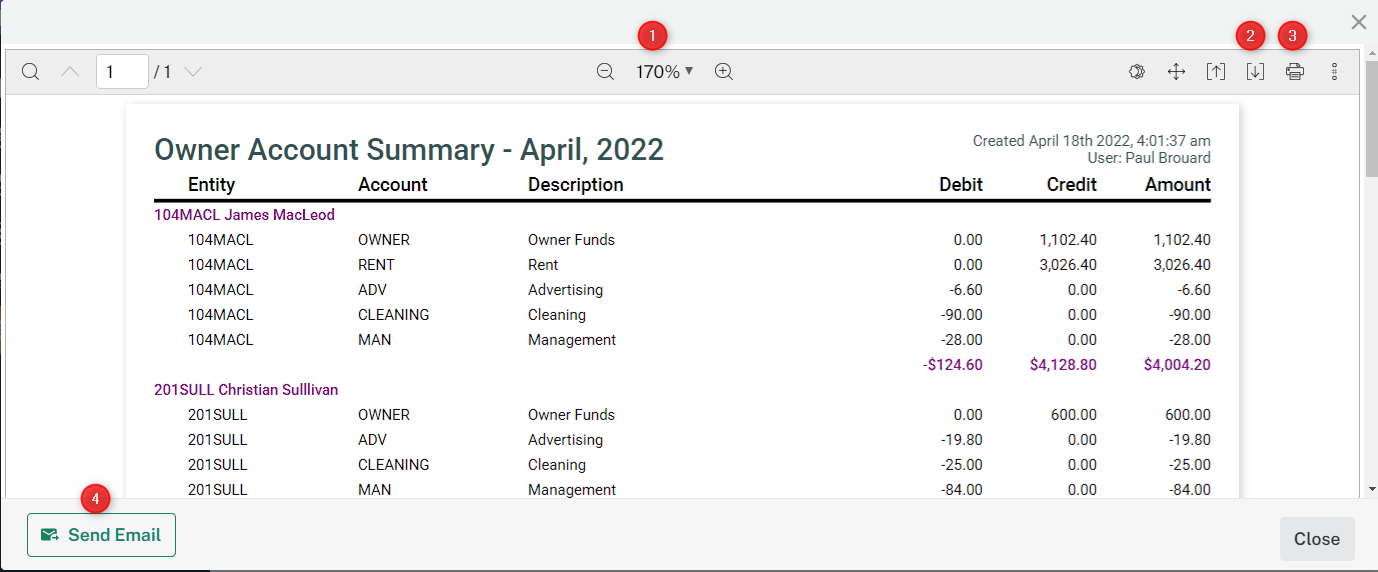This screenshot has height=572, width=1378.
Task: Click the current page number field
Action: click(x=122, y=72)
